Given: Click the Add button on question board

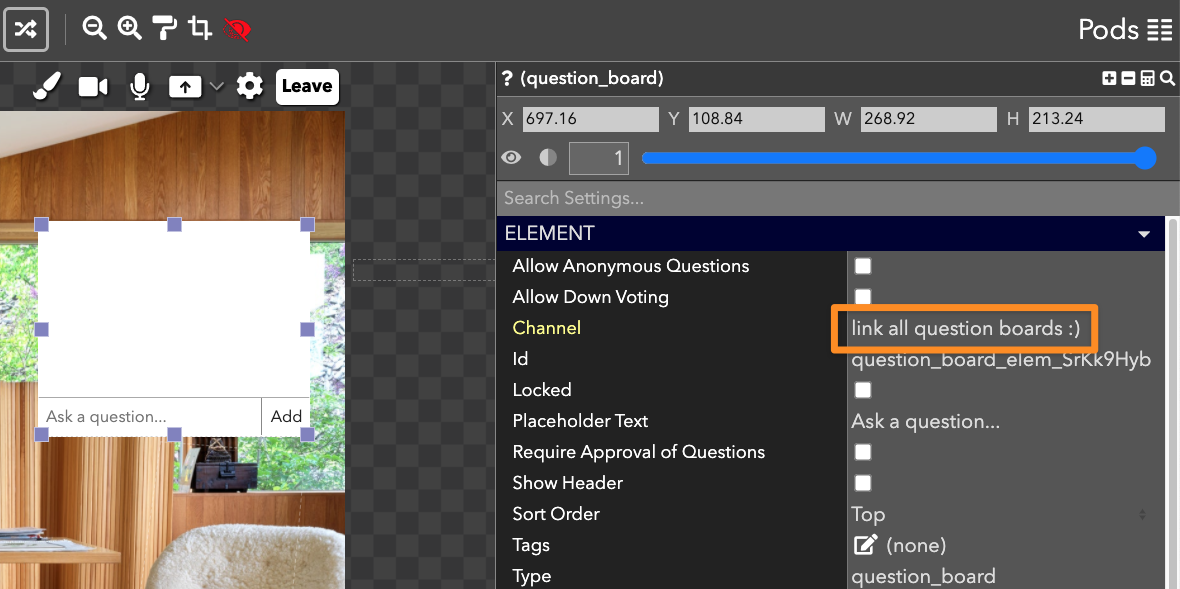Looking at the screenshot, I should pos(286,417).
